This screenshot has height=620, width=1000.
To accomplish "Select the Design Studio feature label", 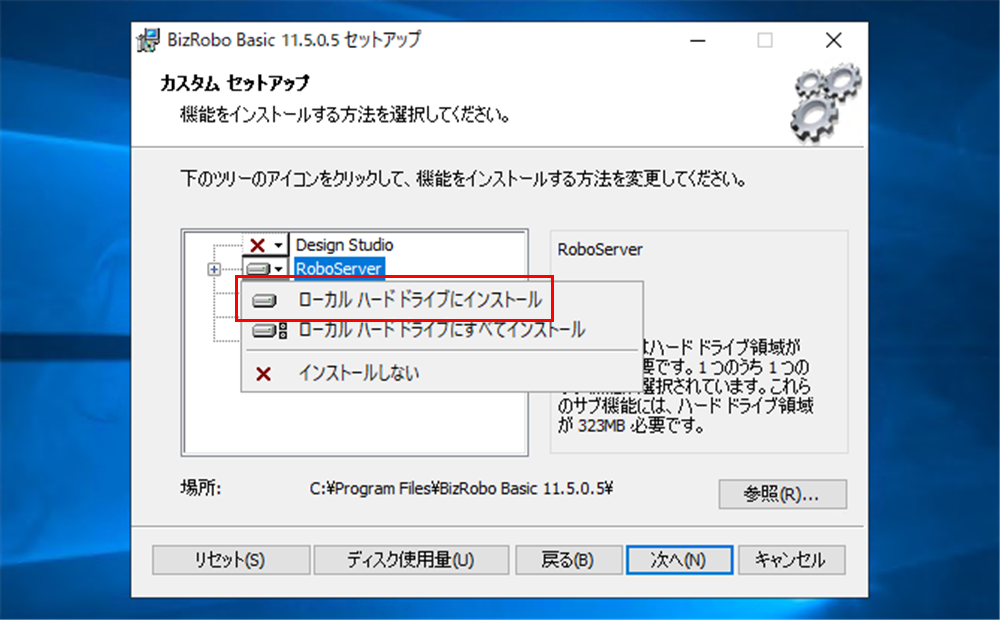I will 344,245.
